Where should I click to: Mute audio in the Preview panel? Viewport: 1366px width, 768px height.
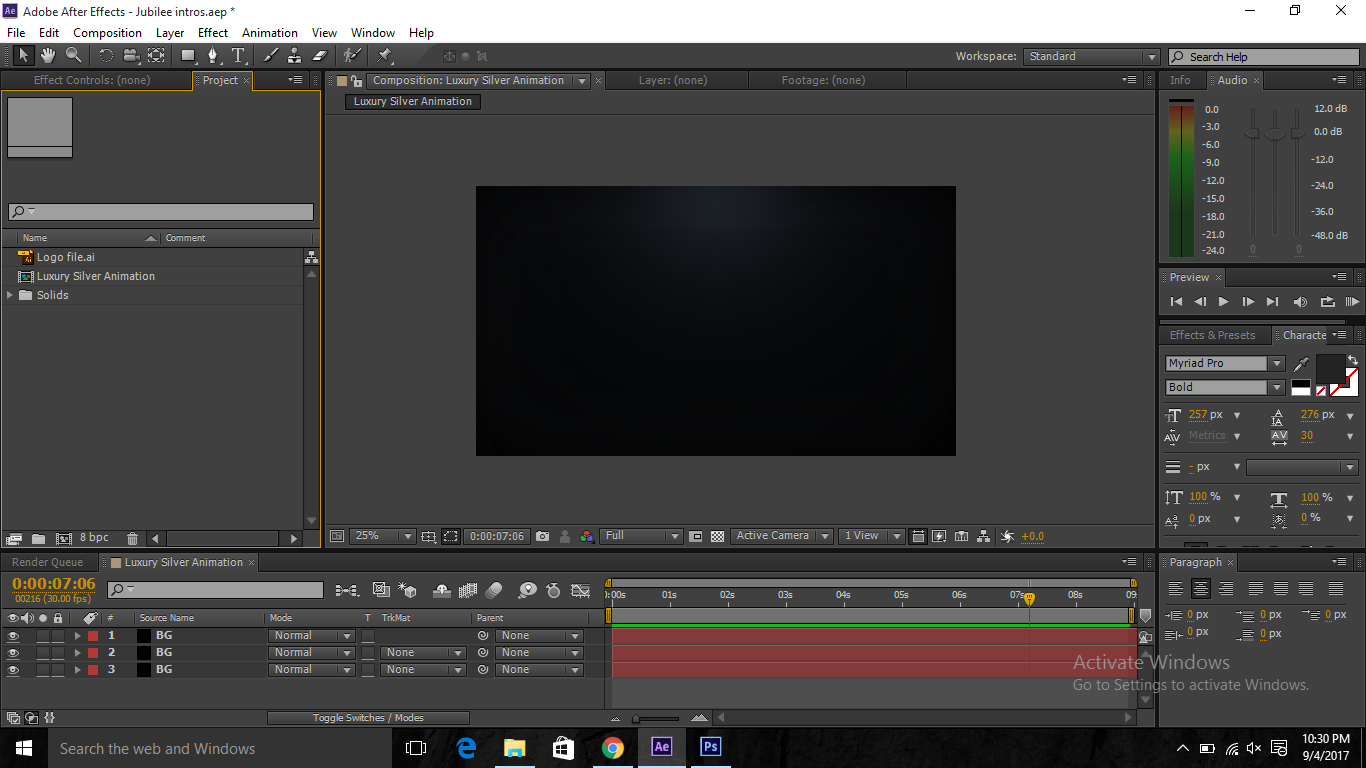tap(1300, 302)
